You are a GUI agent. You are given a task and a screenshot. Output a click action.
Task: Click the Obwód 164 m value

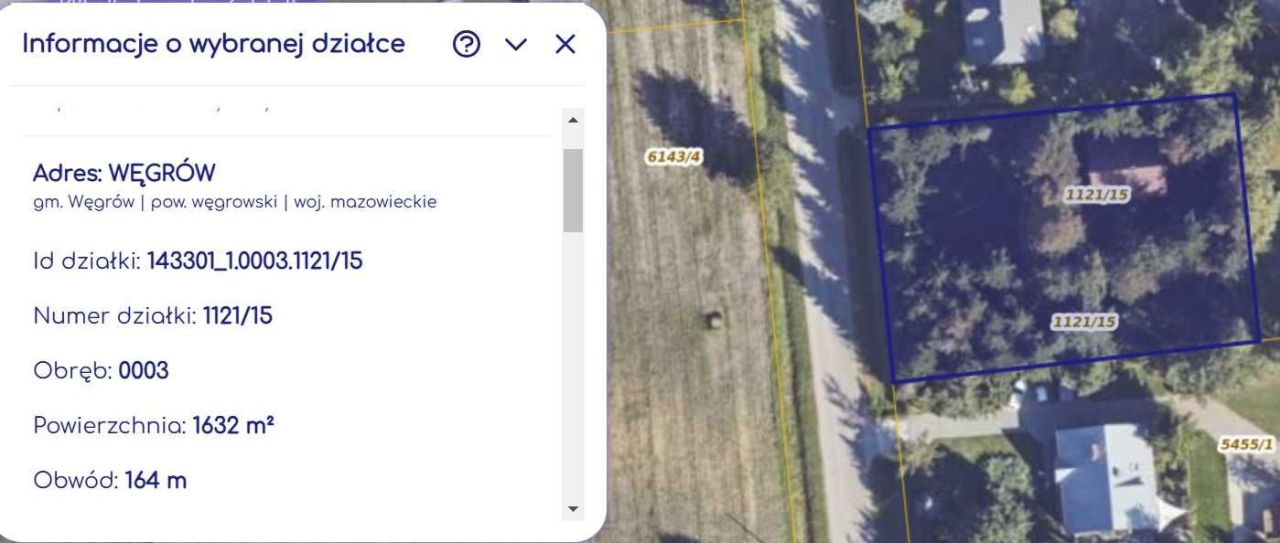point(156,480)
